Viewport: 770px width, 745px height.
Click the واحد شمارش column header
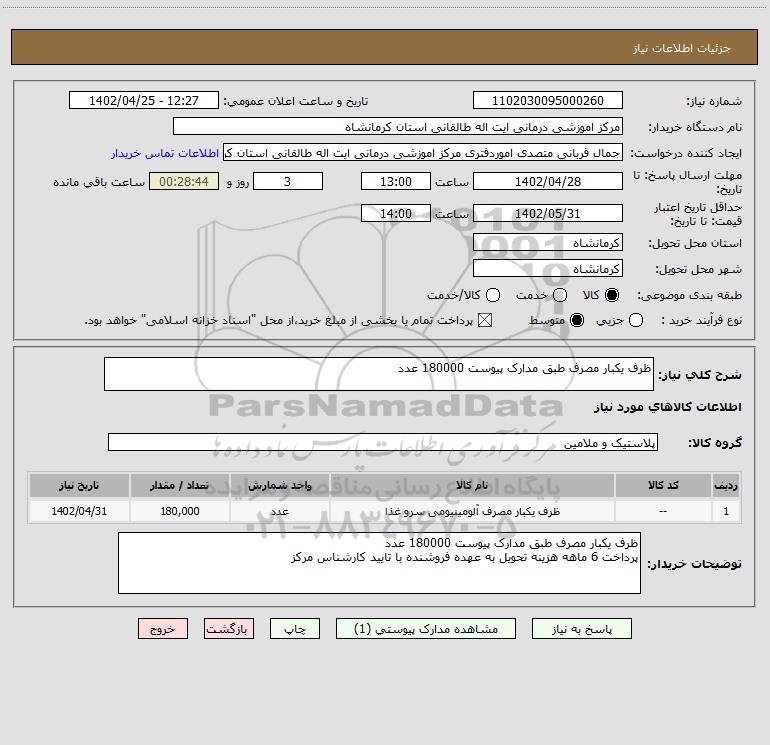pyautogui.click(x=279, y=485)
